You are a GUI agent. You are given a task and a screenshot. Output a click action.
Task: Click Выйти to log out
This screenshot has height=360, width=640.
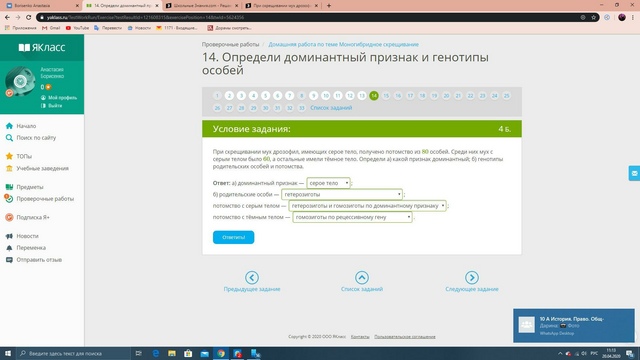coord(55,106)
